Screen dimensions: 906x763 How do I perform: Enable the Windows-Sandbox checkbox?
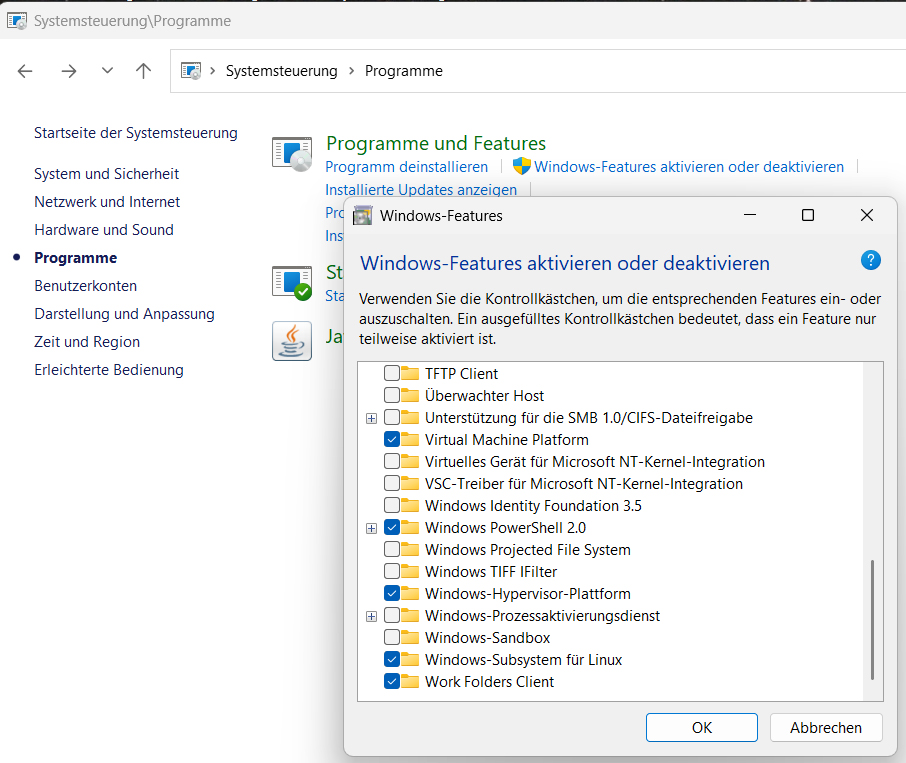[392, 638]
